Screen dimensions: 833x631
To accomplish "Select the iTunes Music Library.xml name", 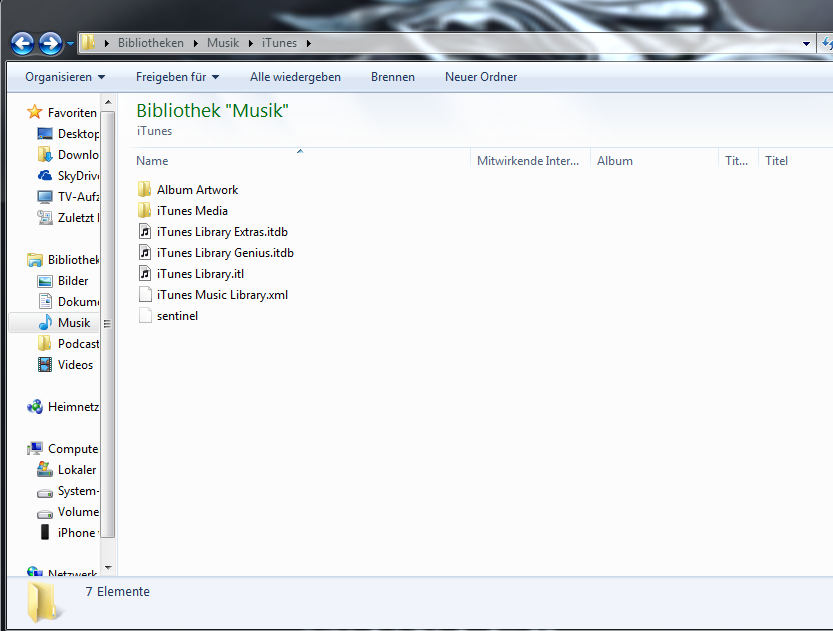I will pos(222,295).
